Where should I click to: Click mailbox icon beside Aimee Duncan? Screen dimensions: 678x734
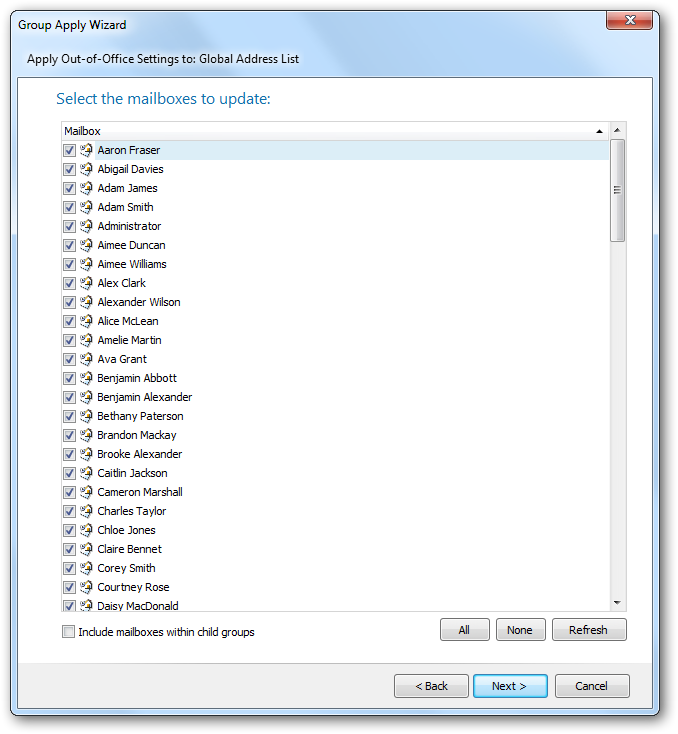tap(86, 245)
